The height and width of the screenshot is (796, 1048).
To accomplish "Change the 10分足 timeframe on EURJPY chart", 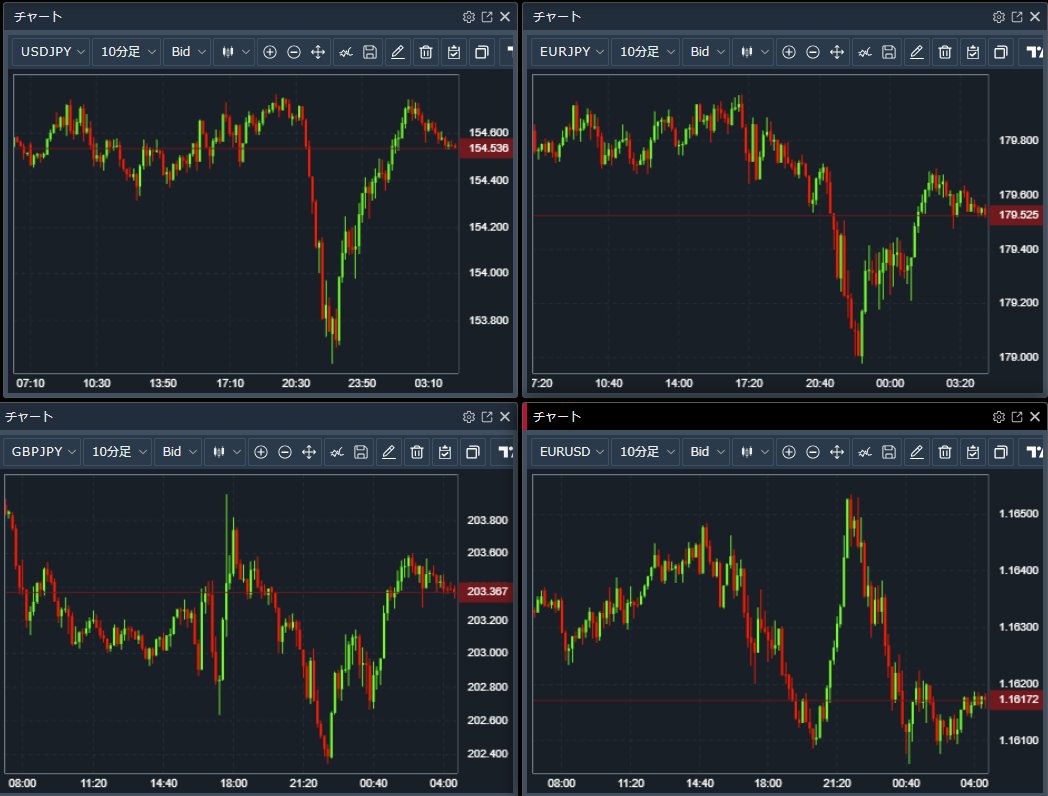I will [646, 51].
